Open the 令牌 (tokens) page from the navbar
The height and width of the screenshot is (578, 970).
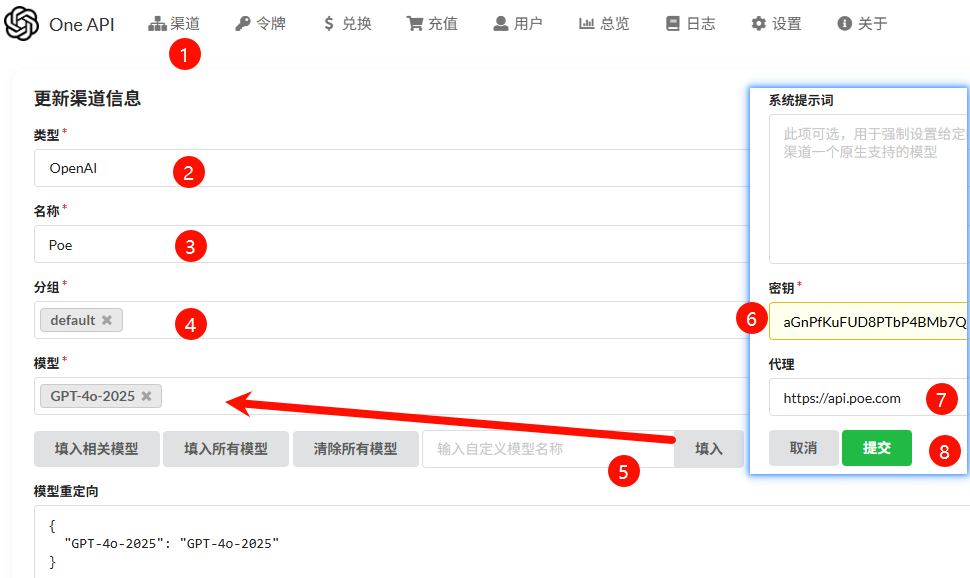click(260, 22)
